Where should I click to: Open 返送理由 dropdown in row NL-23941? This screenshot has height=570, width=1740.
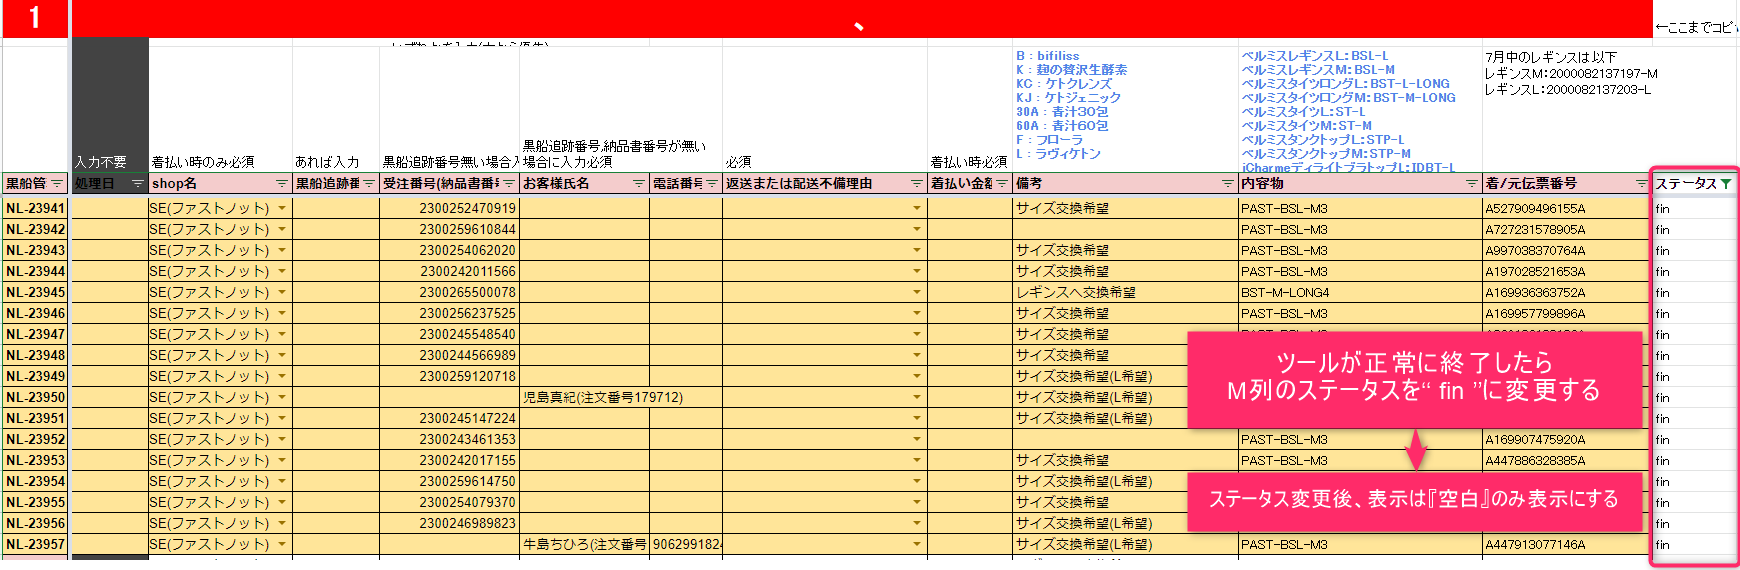(917, 208)
